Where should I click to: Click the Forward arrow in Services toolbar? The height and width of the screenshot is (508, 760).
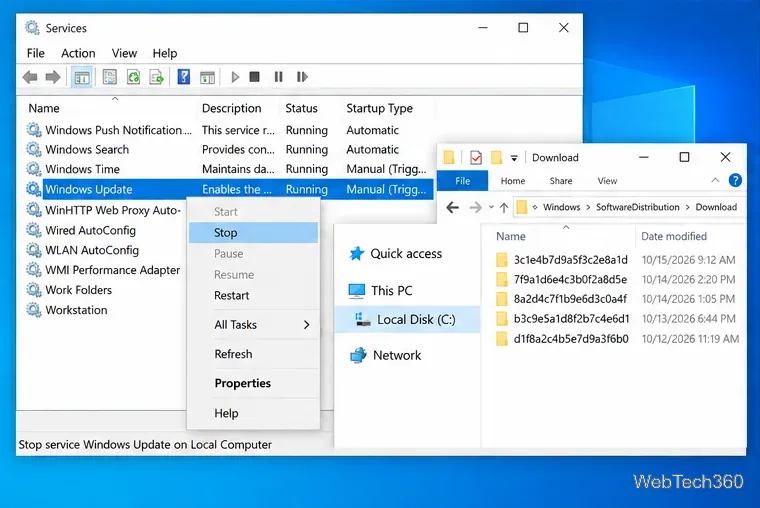[52, 77]
